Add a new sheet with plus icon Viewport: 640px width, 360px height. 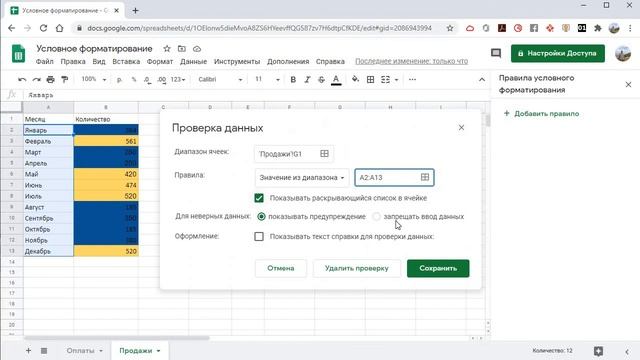pyautogui.click(x=28, y=351)
